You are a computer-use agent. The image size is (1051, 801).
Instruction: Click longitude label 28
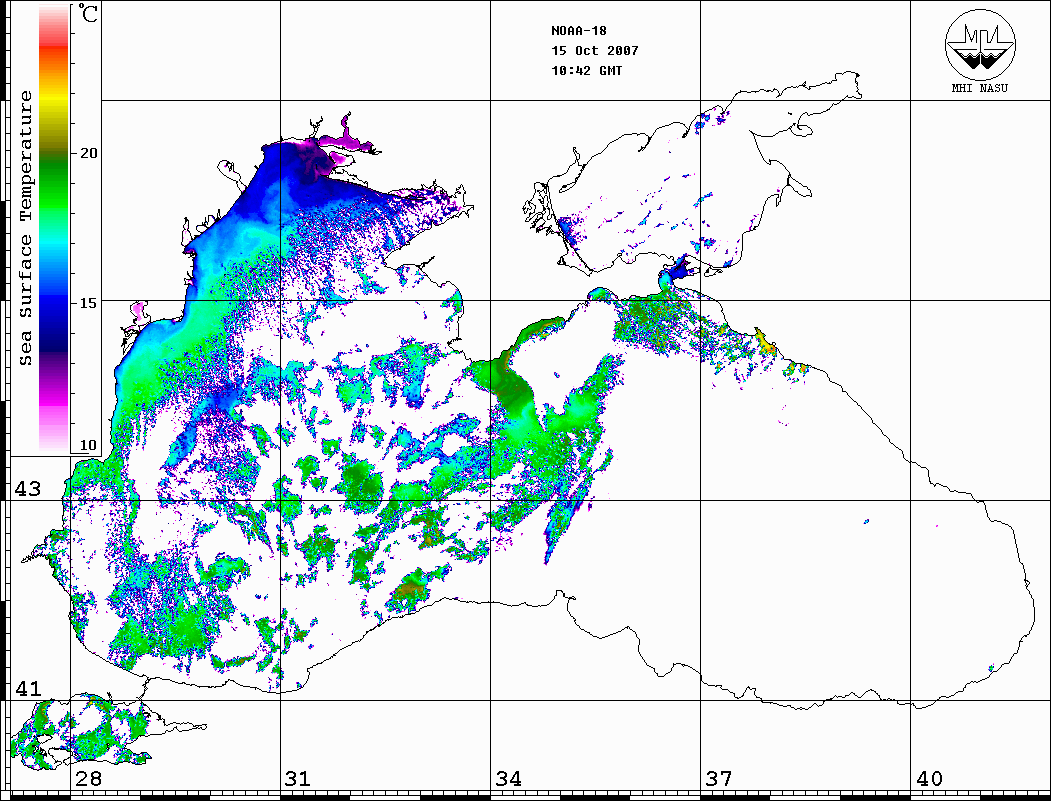click(88, 778)
